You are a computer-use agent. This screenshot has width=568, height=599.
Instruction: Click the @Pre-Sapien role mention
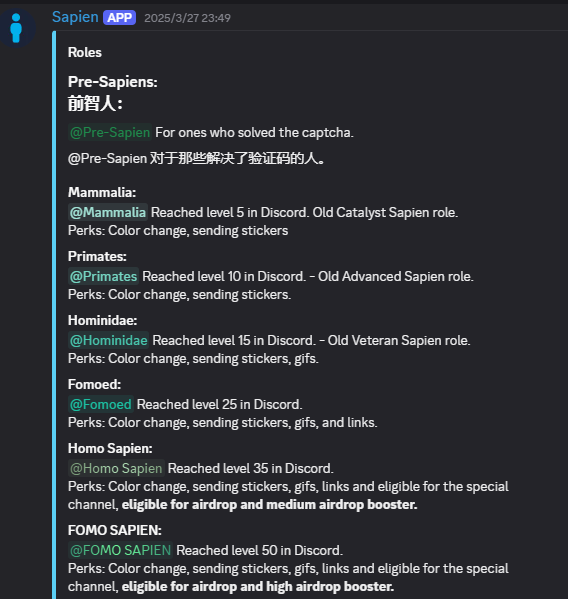[x=110, y=133]
